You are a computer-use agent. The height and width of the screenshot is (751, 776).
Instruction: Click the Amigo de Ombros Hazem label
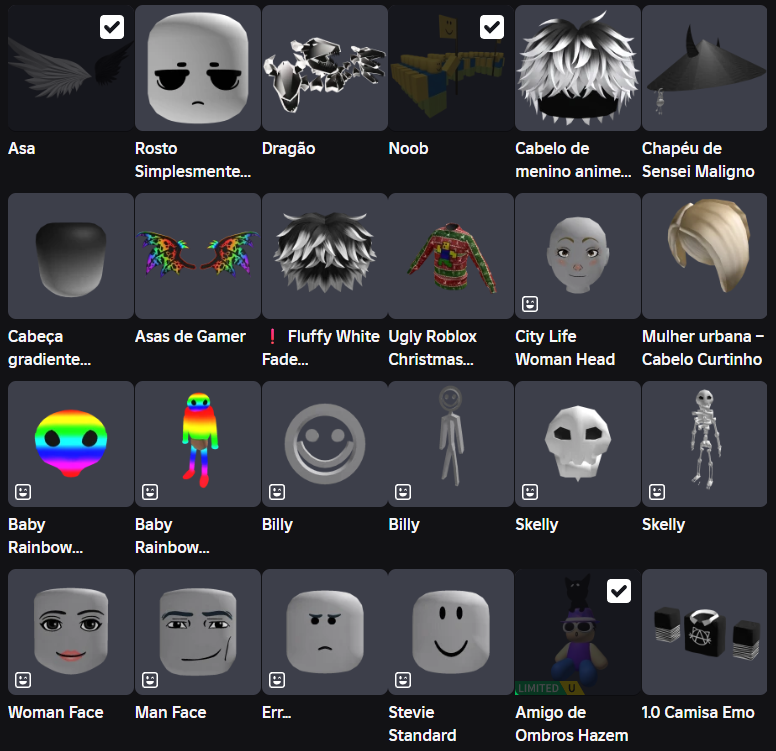click(572, 724)
